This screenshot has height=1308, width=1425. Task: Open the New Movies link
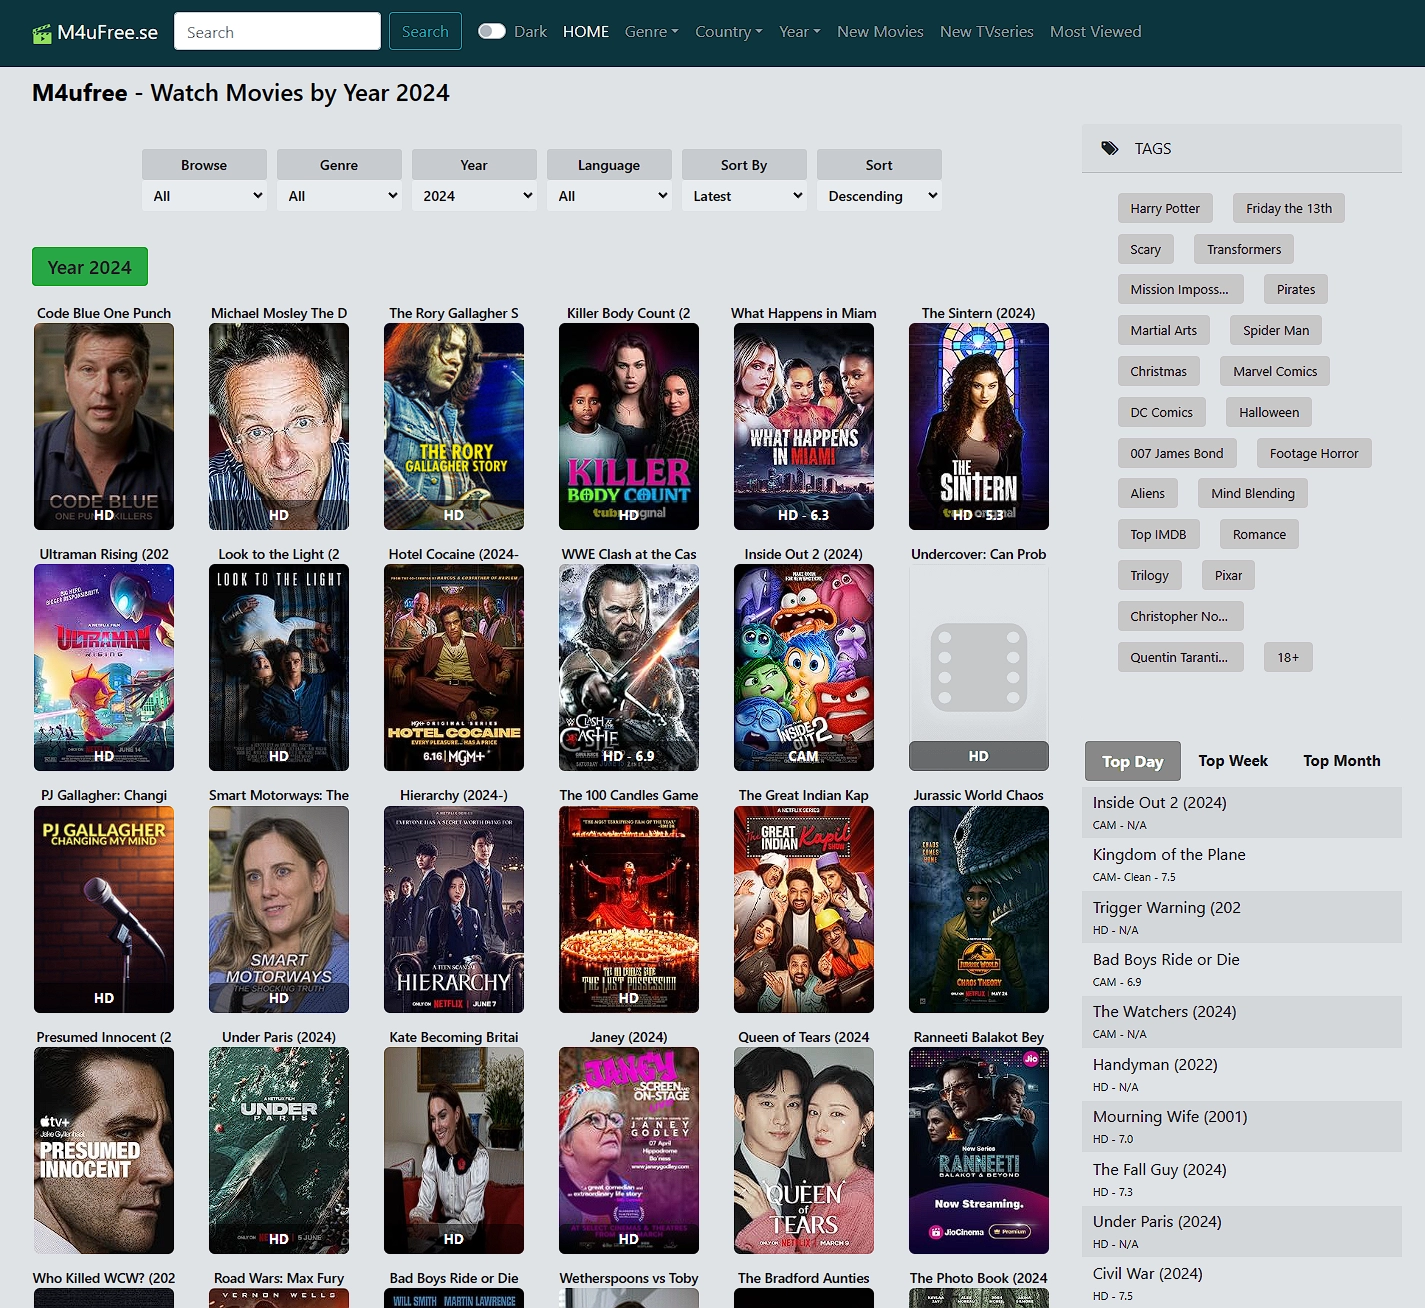(880, 32)
